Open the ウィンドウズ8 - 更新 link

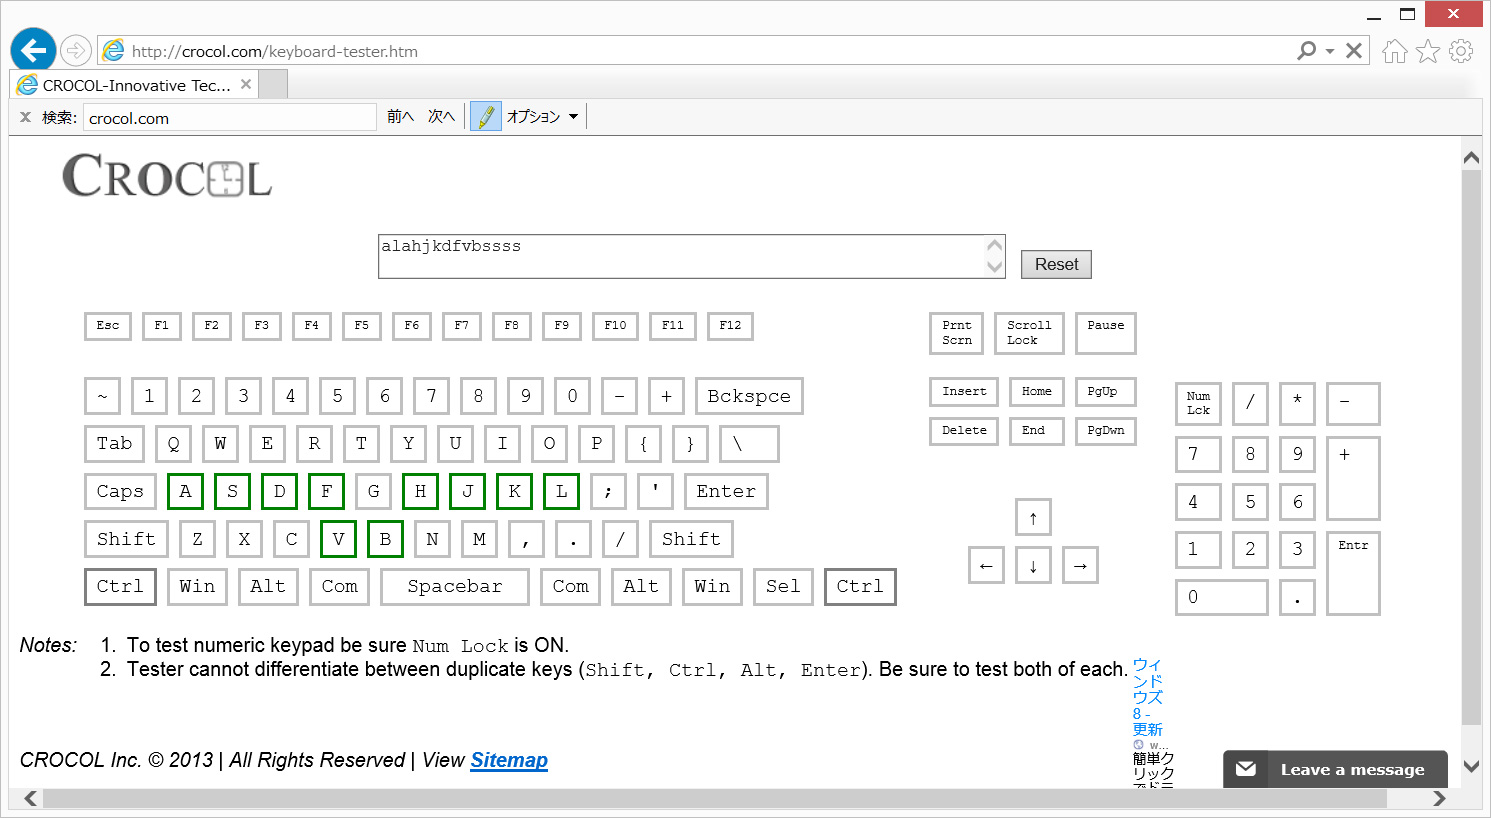click(1148, 697)
